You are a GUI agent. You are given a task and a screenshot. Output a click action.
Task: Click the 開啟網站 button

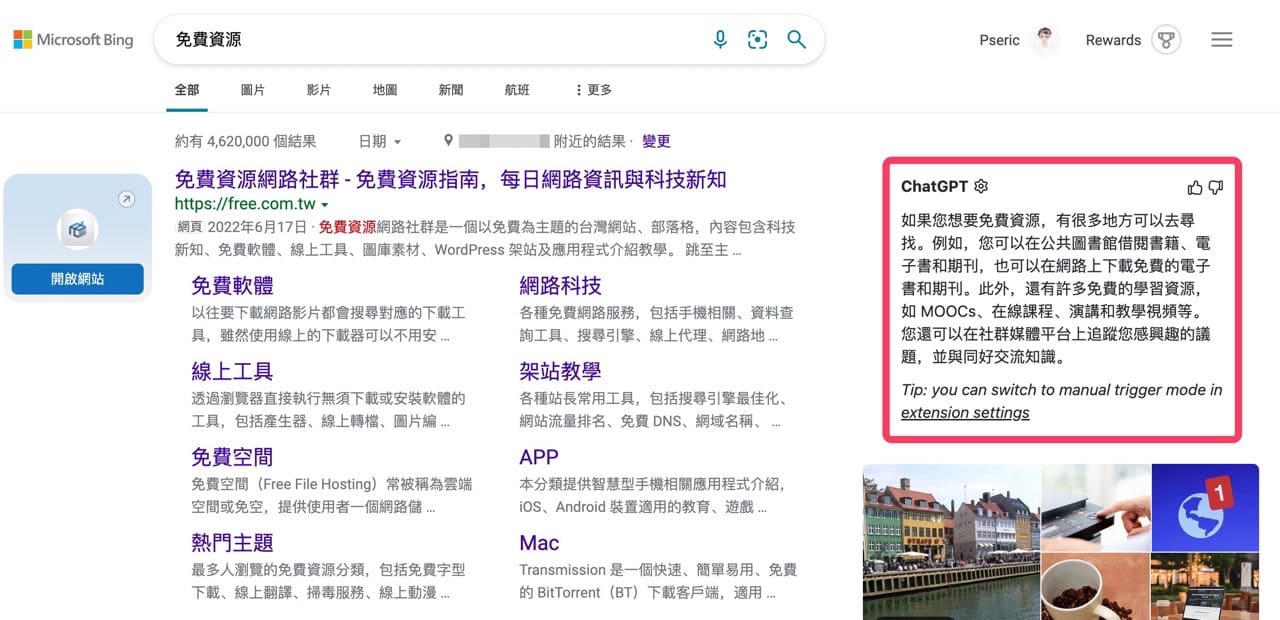pyautogui.click(x=77, y=279)
